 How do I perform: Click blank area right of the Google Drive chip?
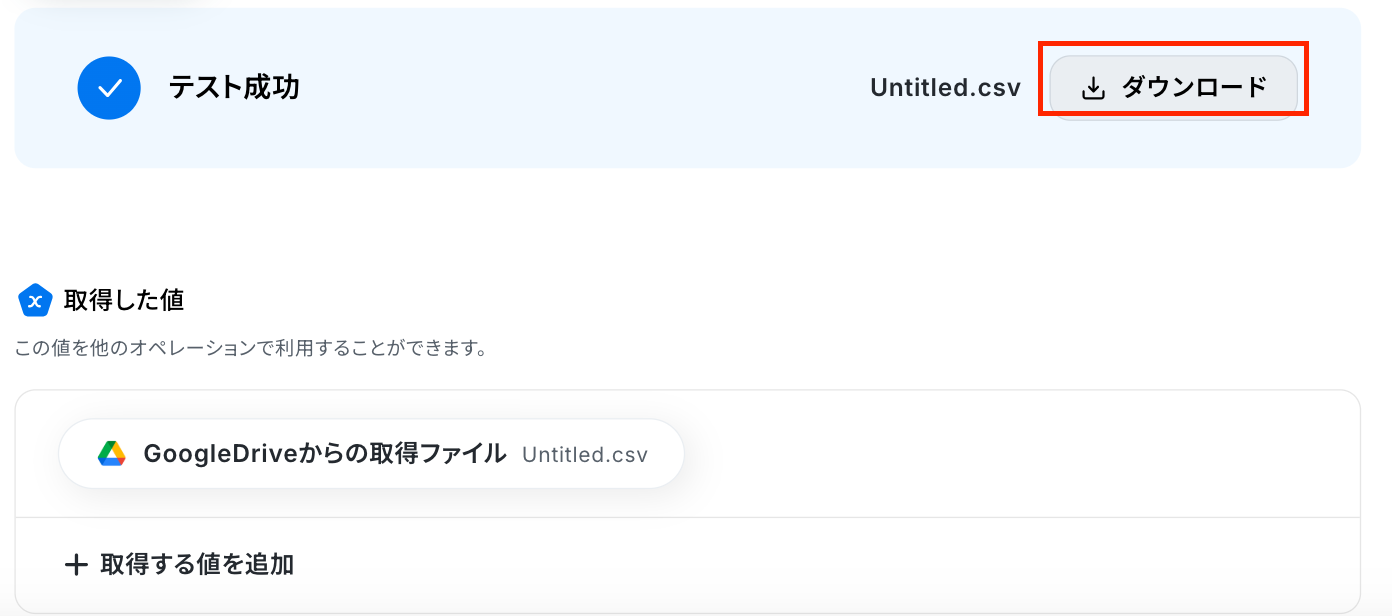point(1000,454)
